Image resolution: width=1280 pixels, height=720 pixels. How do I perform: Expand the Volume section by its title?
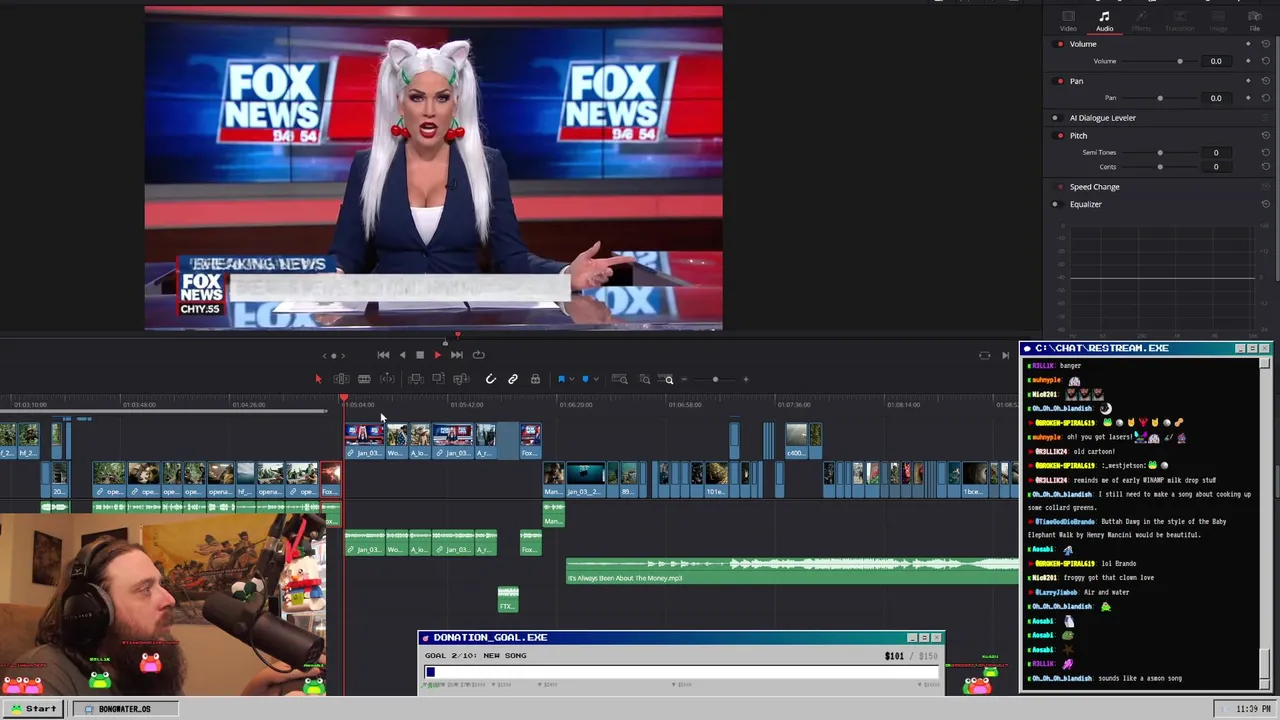tap(1083, 44)
